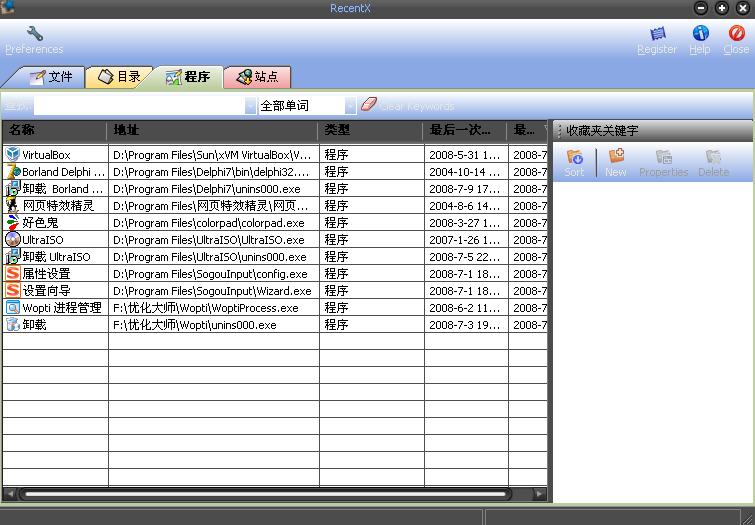Click date cell 2004-10-14 for Delphi
This screenshot has height=525, width=755.
point(466,171)
